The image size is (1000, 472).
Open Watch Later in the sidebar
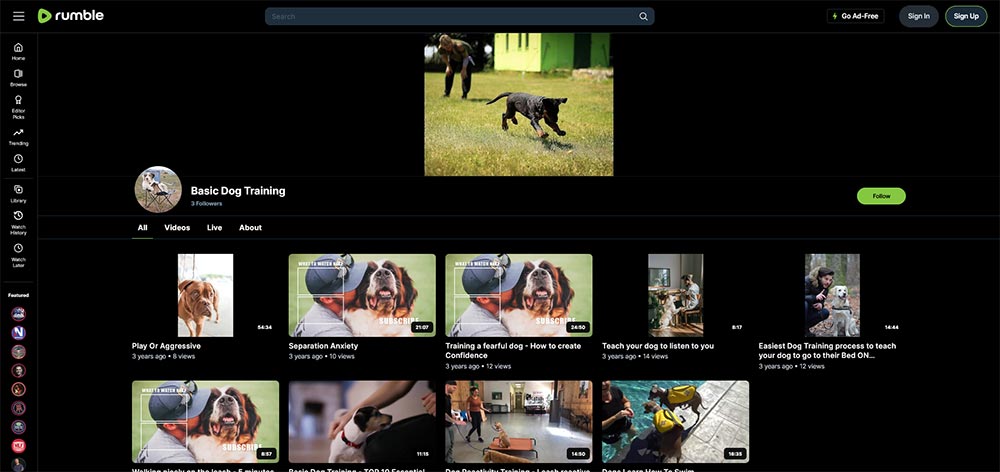coord(18,255)
